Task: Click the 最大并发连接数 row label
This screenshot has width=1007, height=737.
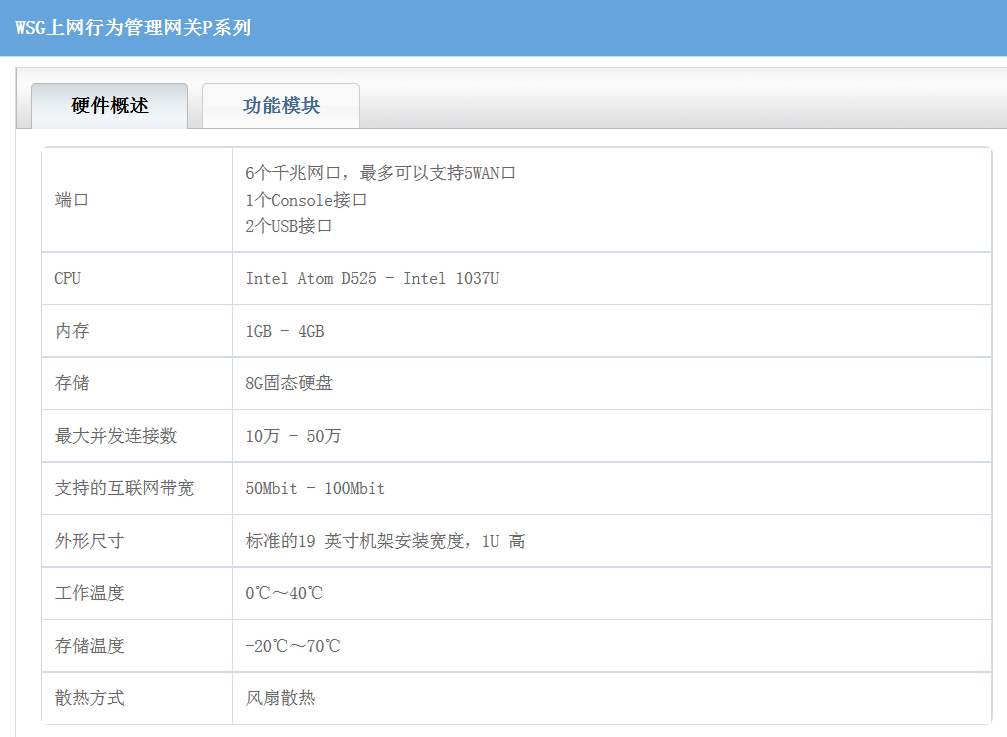Action: (115, 436)
